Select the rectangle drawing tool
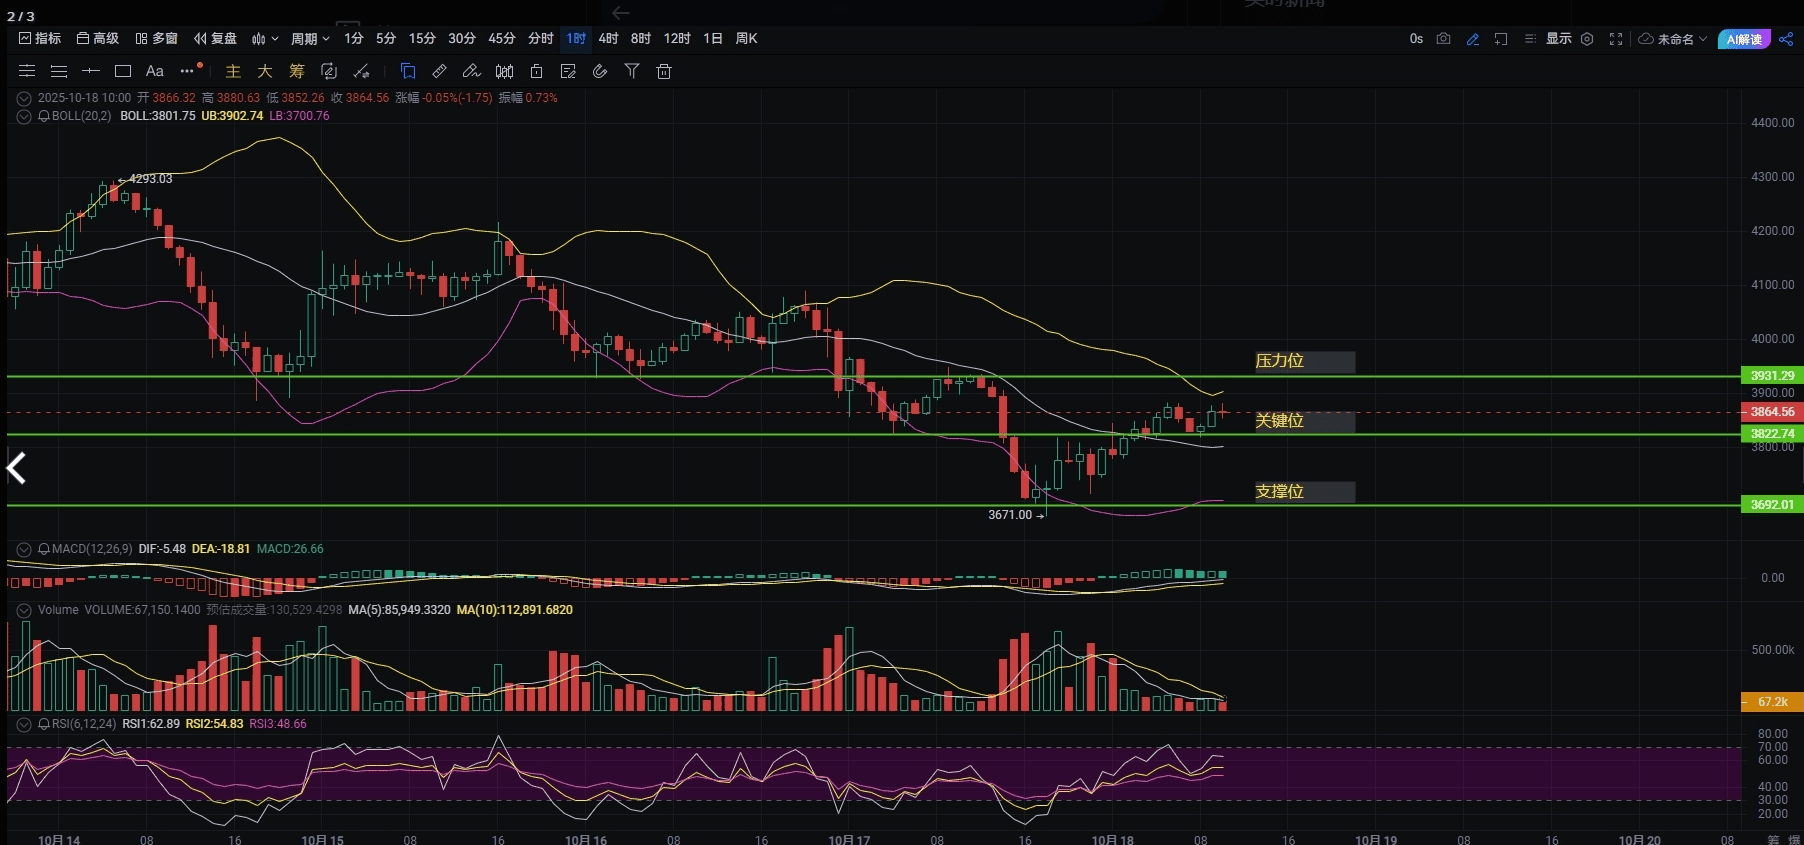 pos(123,71)
